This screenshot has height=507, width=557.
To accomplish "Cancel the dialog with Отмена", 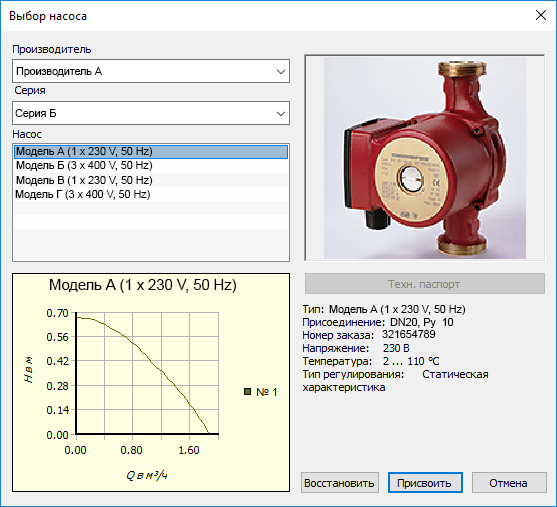I will coord(509,483).
